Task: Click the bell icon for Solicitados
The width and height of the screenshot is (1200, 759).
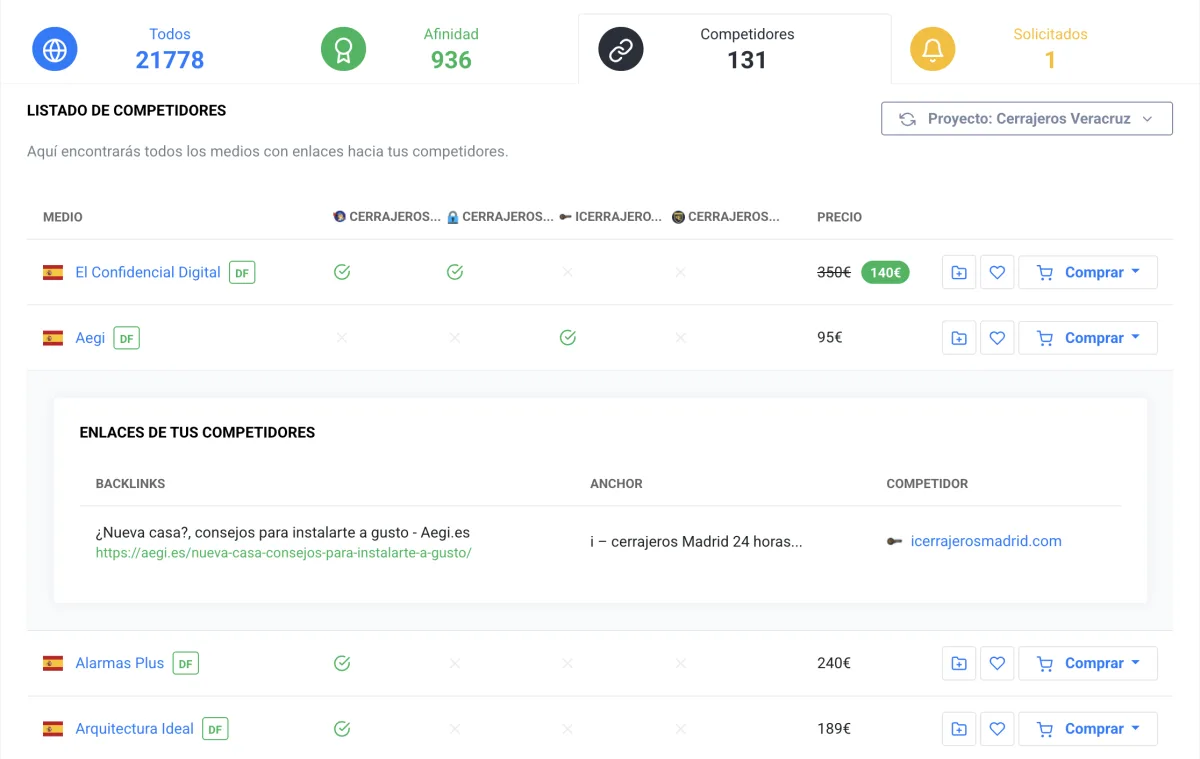Action: (932, 49)
